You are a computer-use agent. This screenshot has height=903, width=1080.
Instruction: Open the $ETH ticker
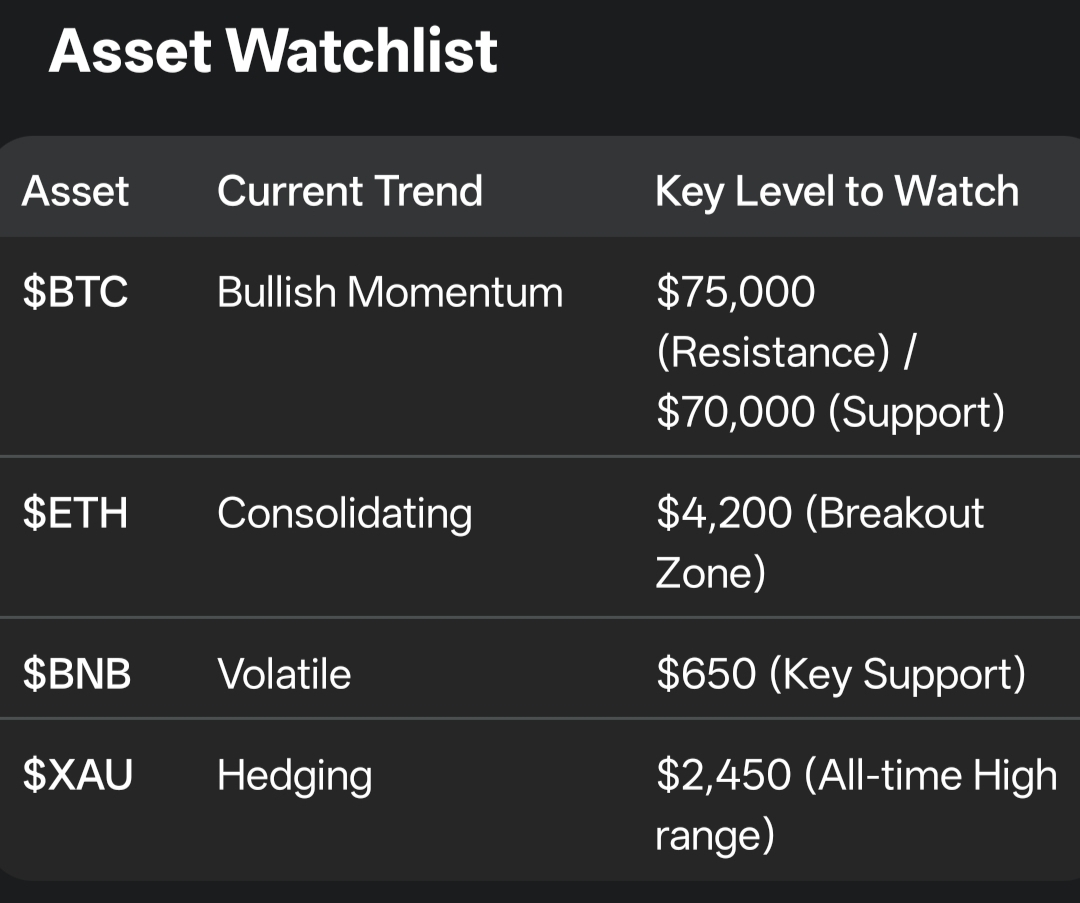coord(76,513)
